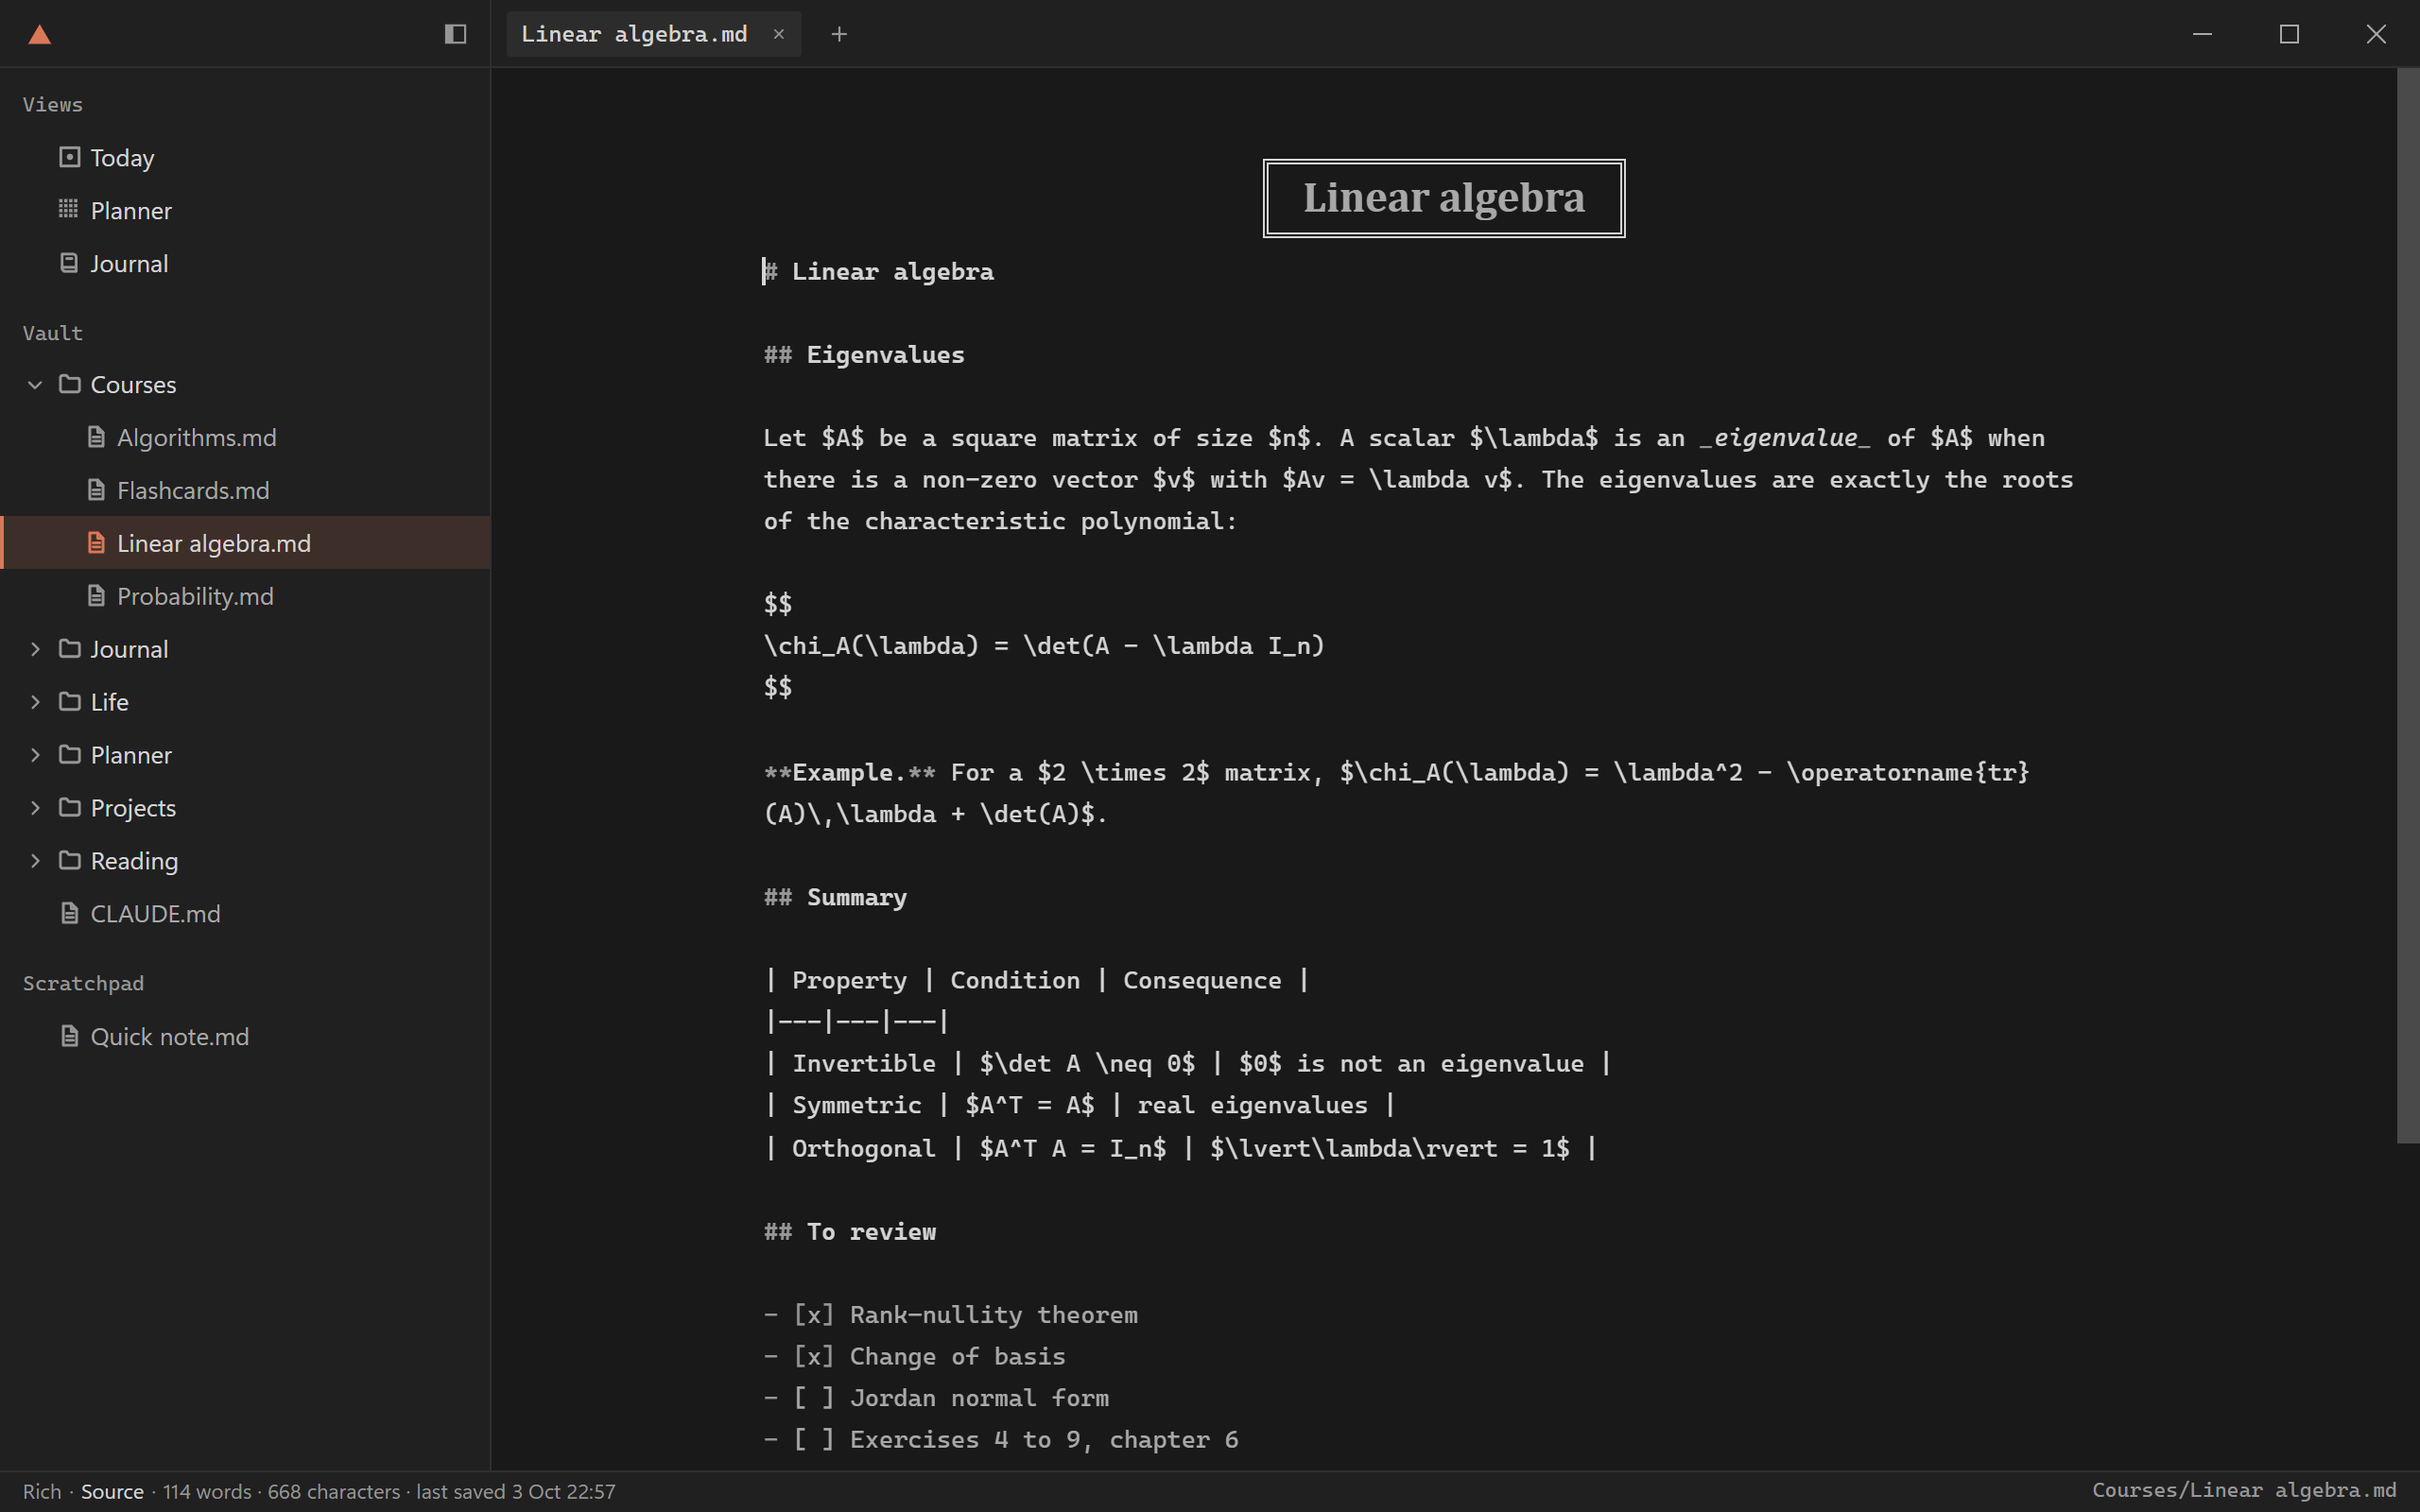Open Algorithms.md file

click(245, 437)
